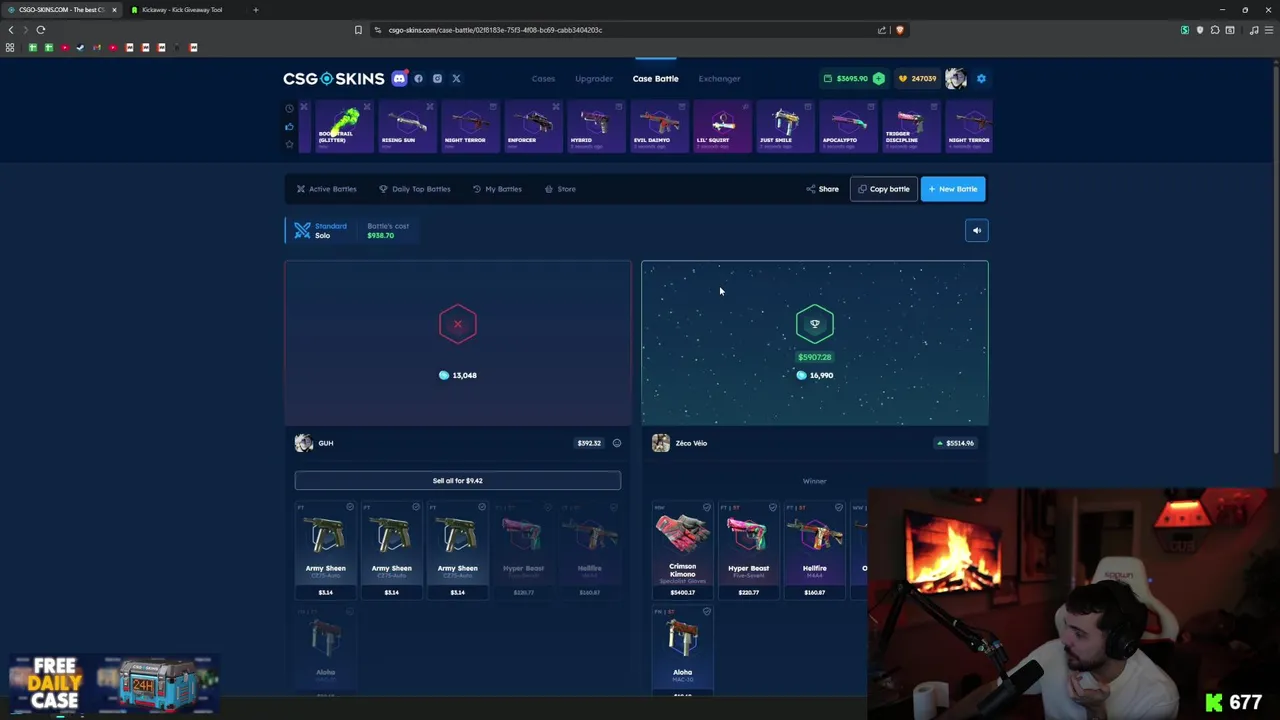Select the Case Battle menu item
The width and height of the screenshot is (1280, 720).
tap(655, 78)
